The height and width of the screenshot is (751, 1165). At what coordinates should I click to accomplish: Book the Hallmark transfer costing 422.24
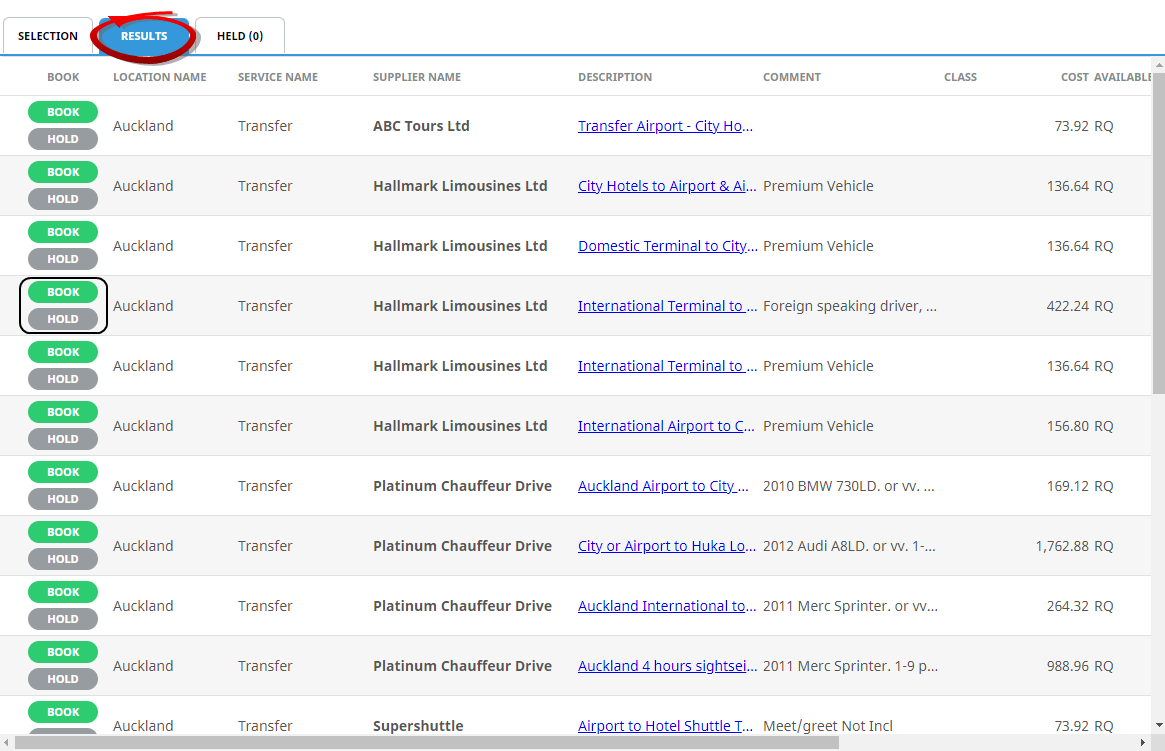tap(63, 292)
